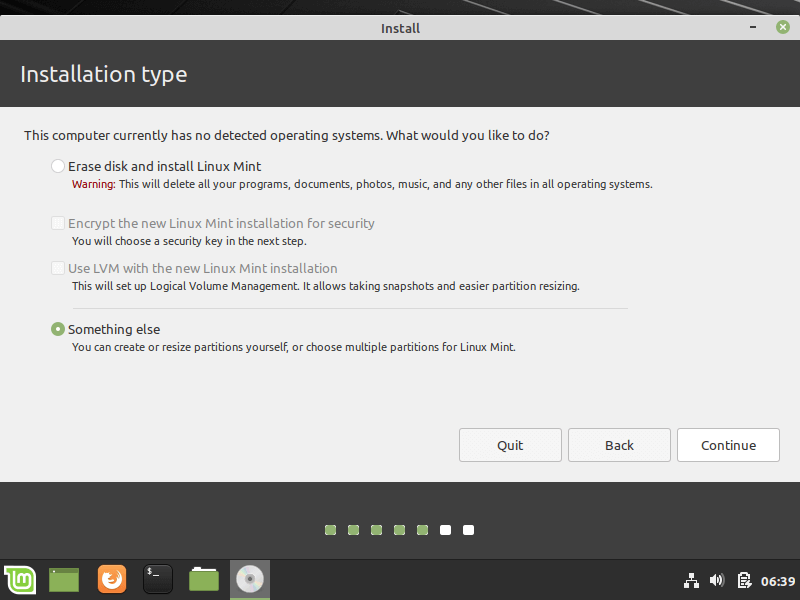Screen dimensions: 800x600
Task: Click the volume speaker tray icon
Action: click(717, 580)
